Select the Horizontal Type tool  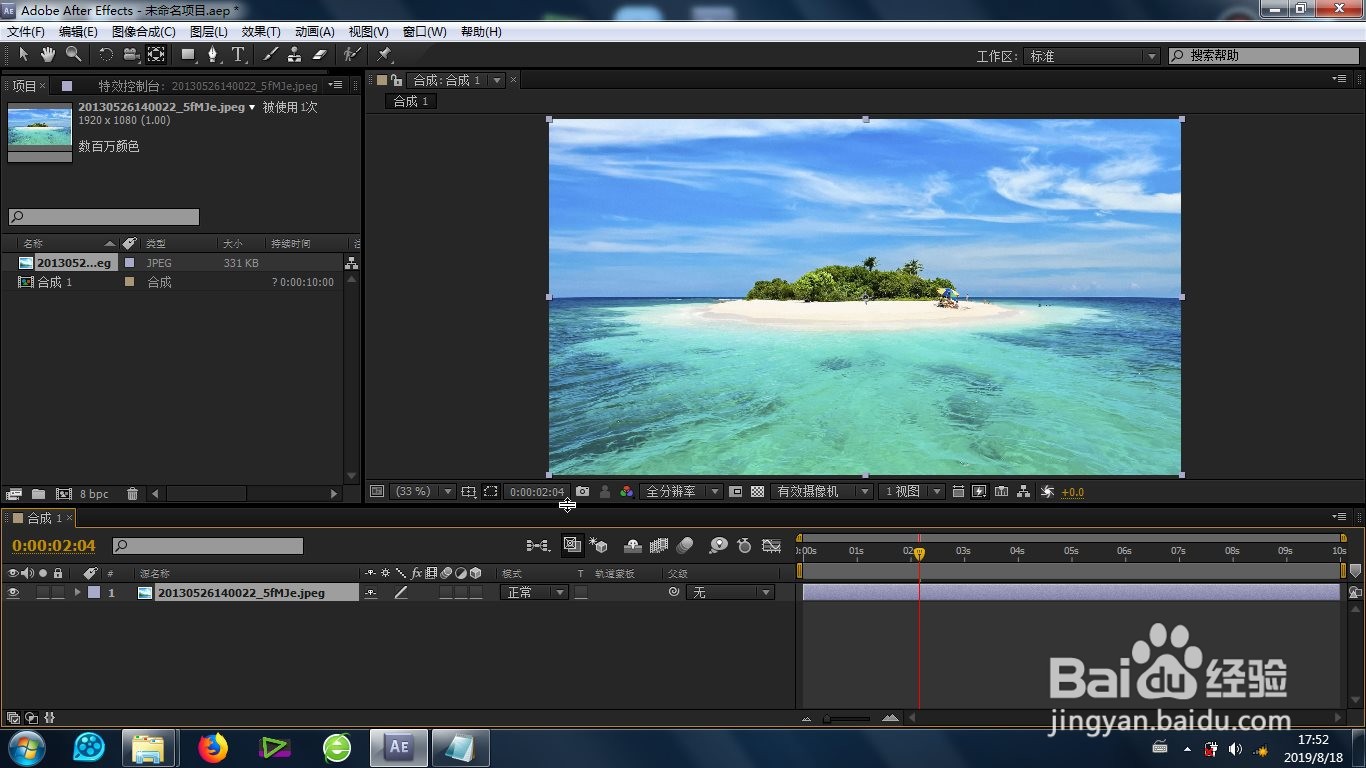238,54
